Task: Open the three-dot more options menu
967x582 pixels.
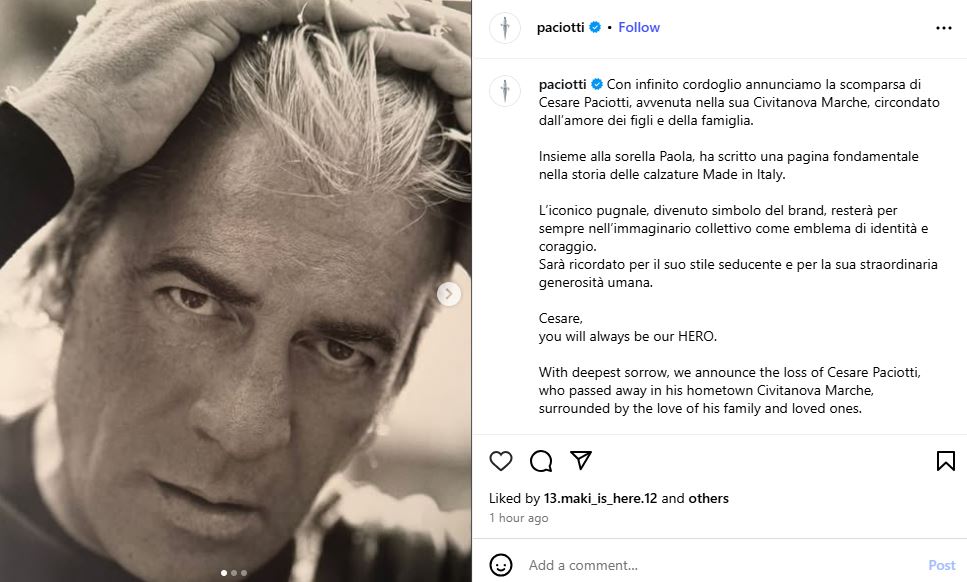Action: pos(944,28)
